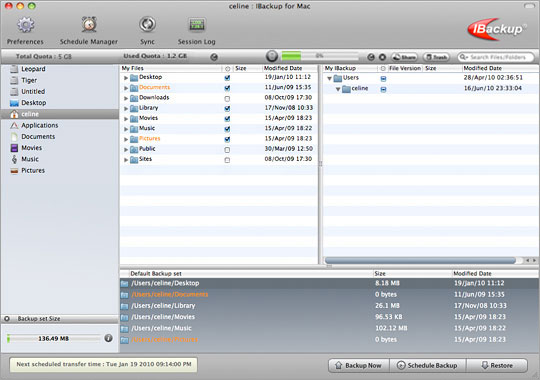The image size is (540, 380).
Task: Uncheck the Documents folder checkbox
Action: tap(227, 88)
